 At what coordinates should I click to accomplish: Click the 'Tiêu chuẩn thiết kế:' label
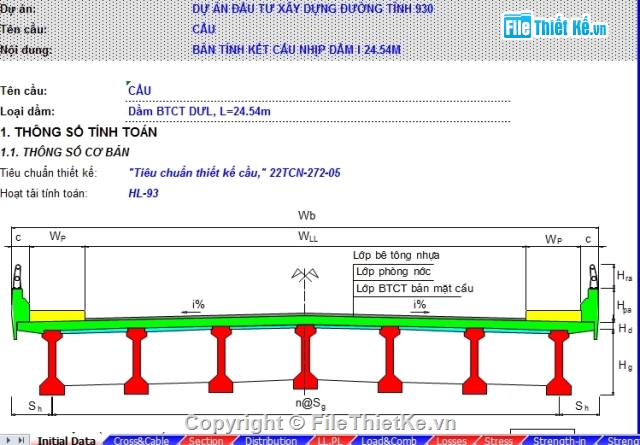pos(49,173)
